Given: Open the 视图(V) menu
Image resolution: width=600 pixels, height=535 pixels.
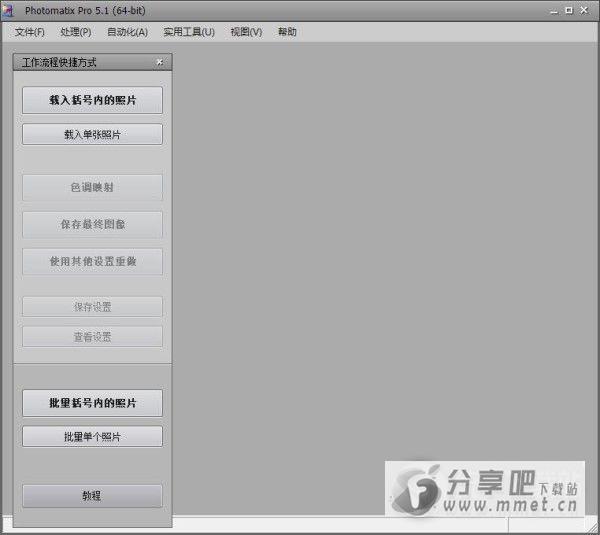Looking at the screenshot, I should (x=246, y=32).
